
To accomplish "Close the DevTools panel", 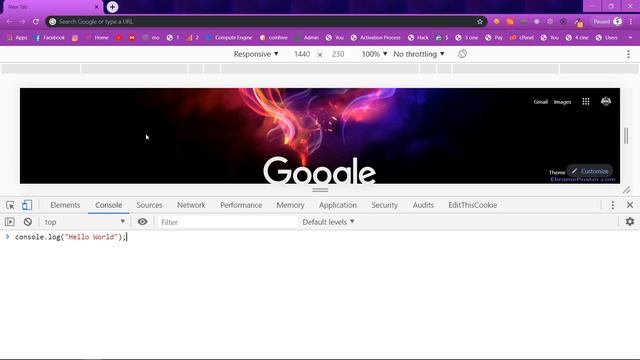I will coord(630,205).
